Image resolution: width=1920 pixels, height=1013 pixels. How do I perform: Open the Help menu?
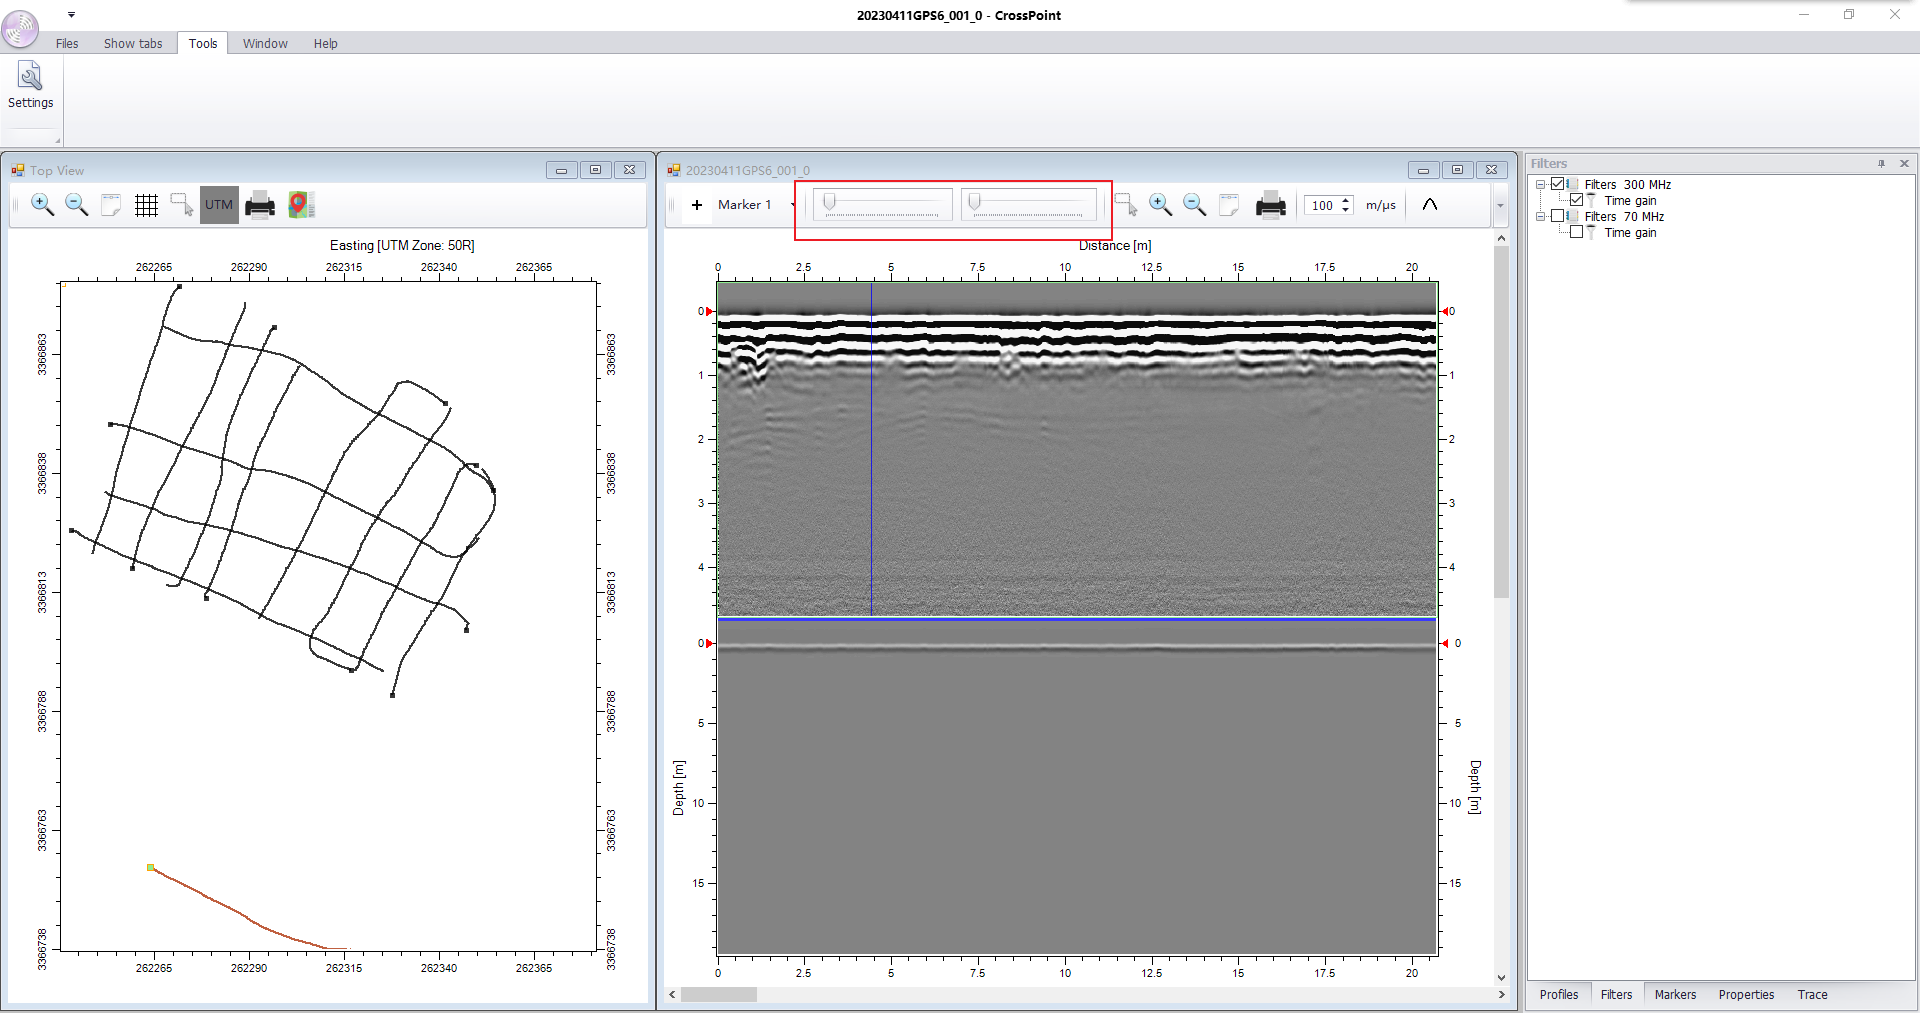(325, 43)
